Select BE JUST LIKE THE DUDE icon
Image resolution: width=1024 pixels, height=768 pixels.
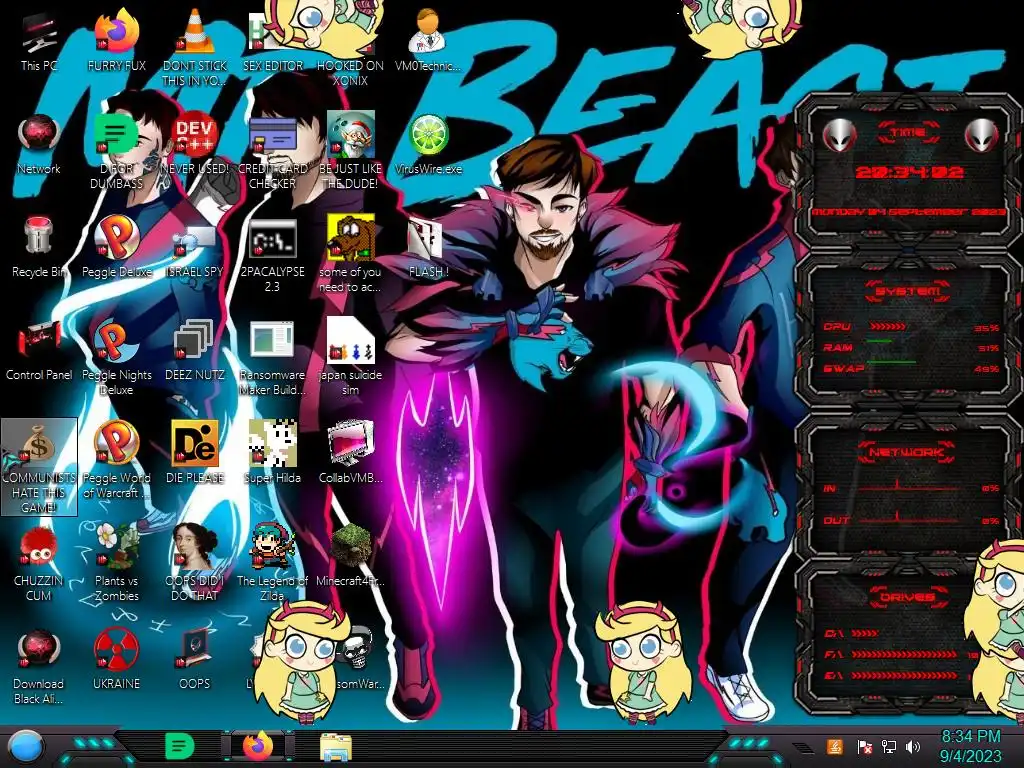tap(350, 151)
